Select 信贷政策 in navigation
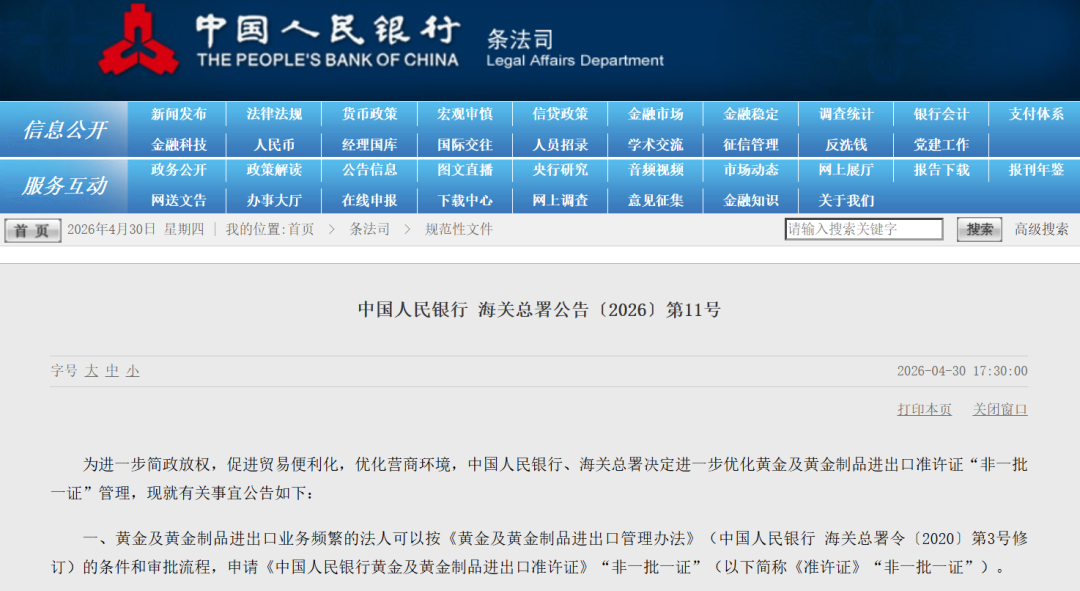 point(560,114)
